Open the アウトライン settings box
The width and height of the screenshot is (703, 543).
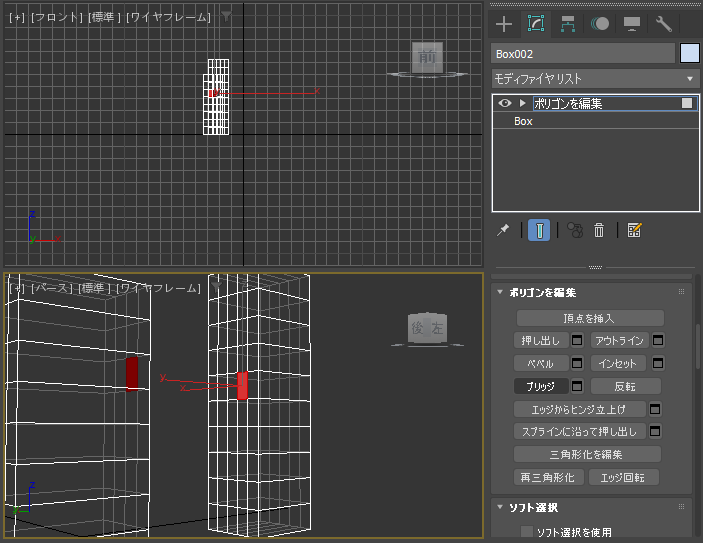point(658,340)
